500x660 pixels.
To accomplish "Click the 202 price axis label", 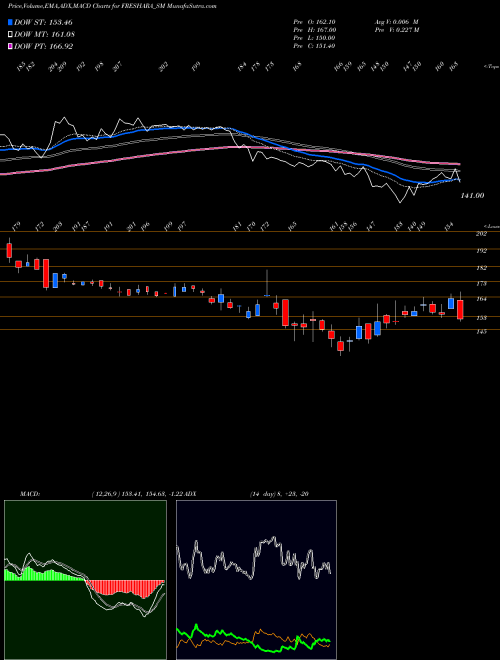I will coord(481,234).
